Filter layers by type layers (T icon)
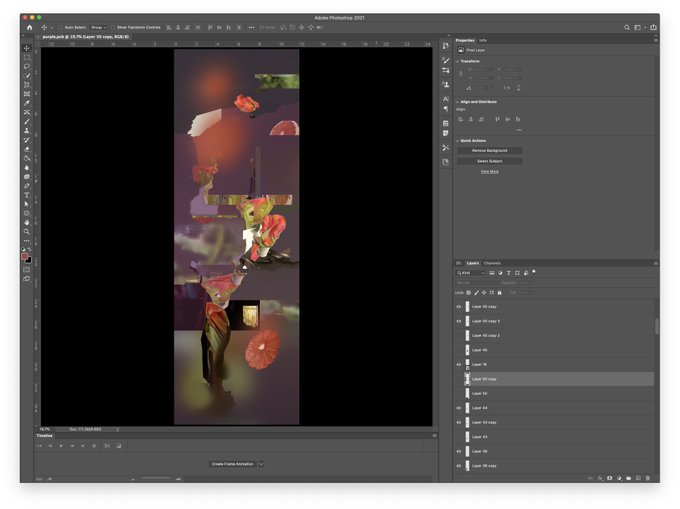This screenshot has height=509, width=680. 509,273
